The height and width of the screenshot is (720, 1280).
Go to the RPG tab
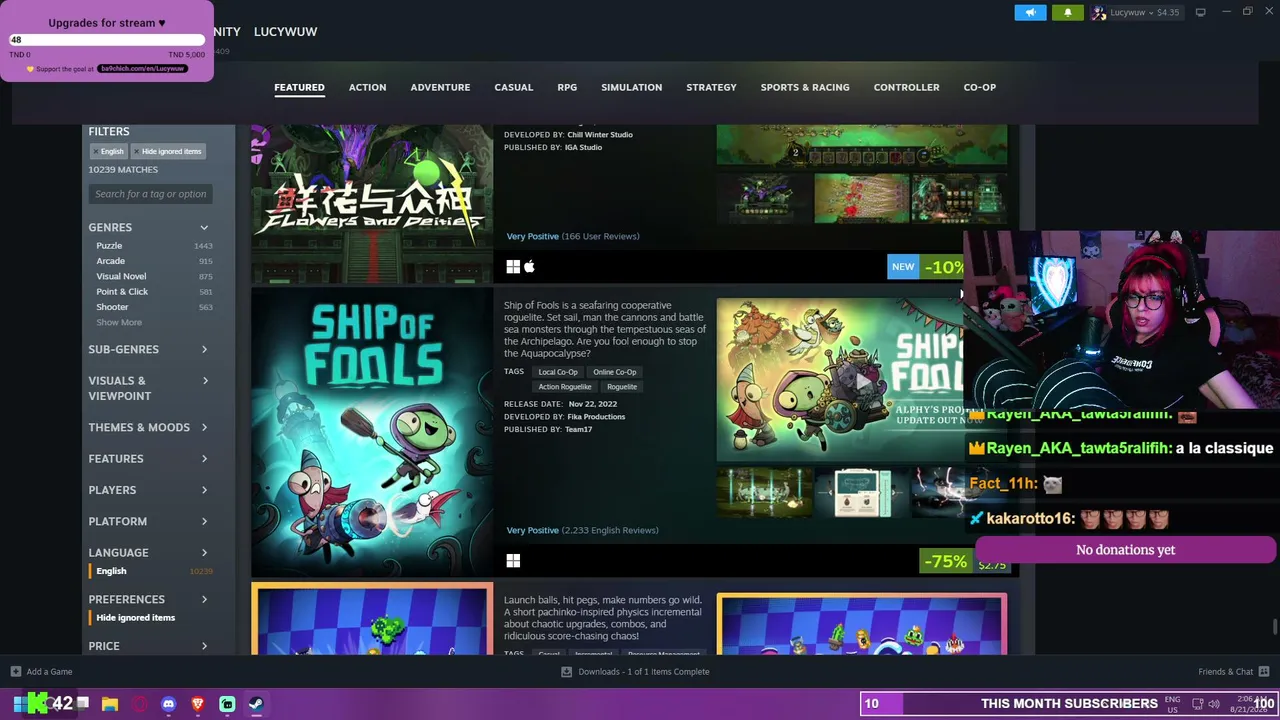(567, 87)
